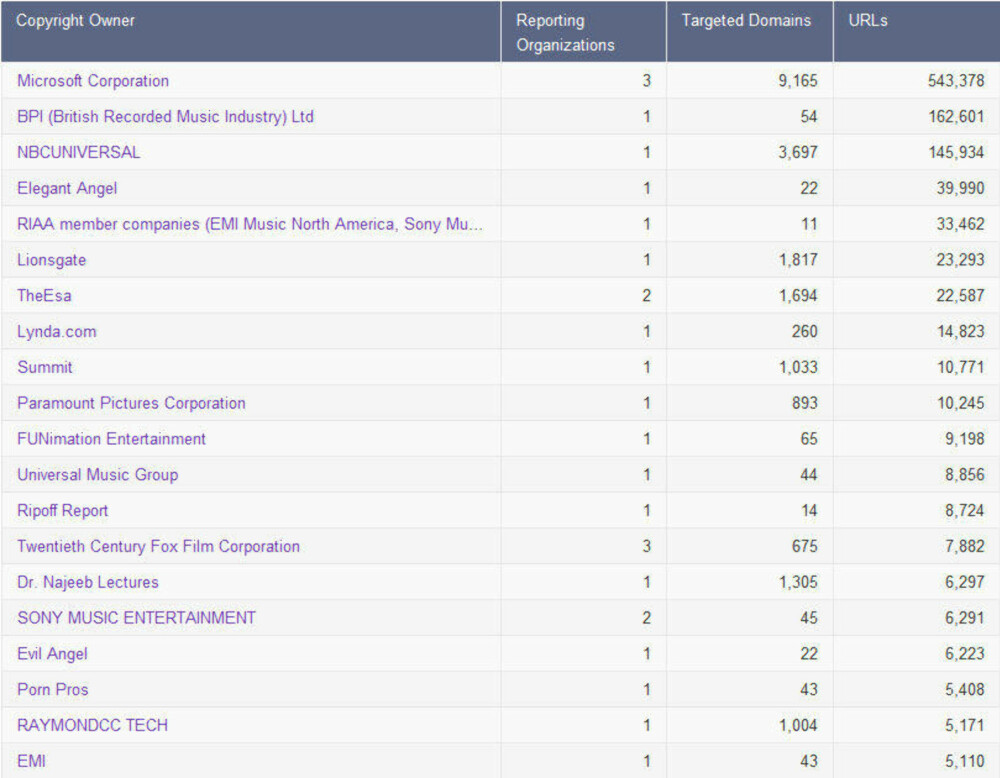Viewport: 1000px width, 778px height.
Task: Open the SONY MUSIC ENTERTAINMENT link
Action: [x=136, y=618]
